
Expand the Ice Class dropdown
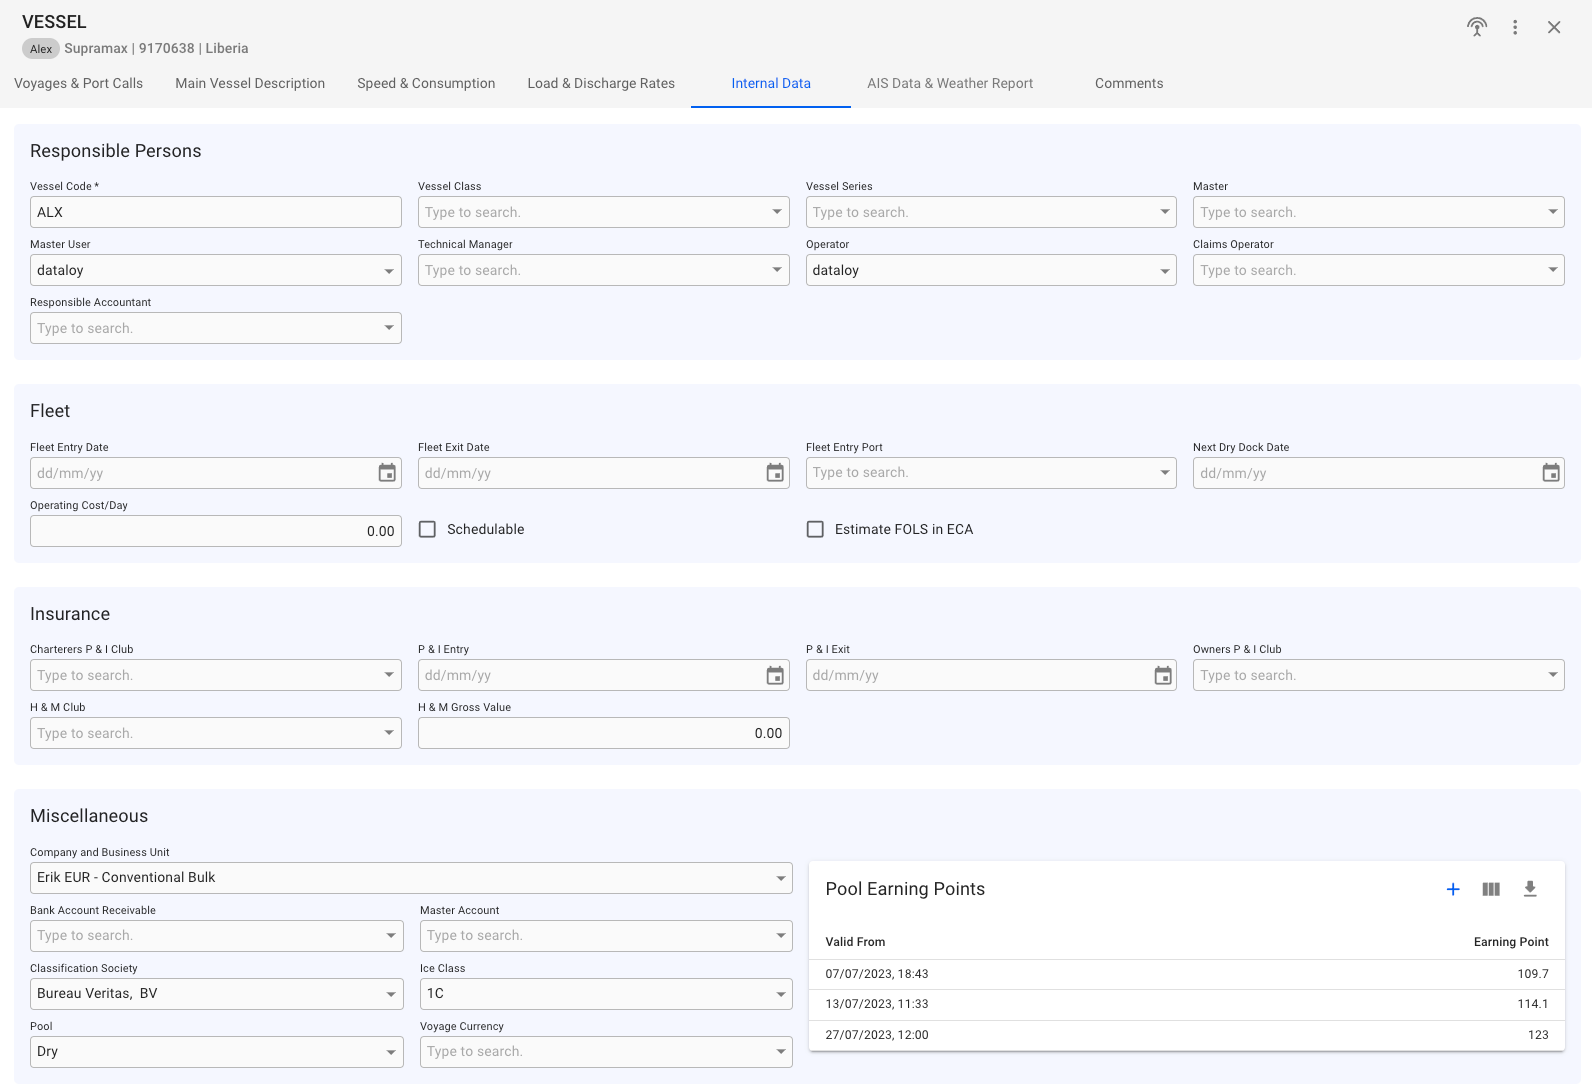780,994
